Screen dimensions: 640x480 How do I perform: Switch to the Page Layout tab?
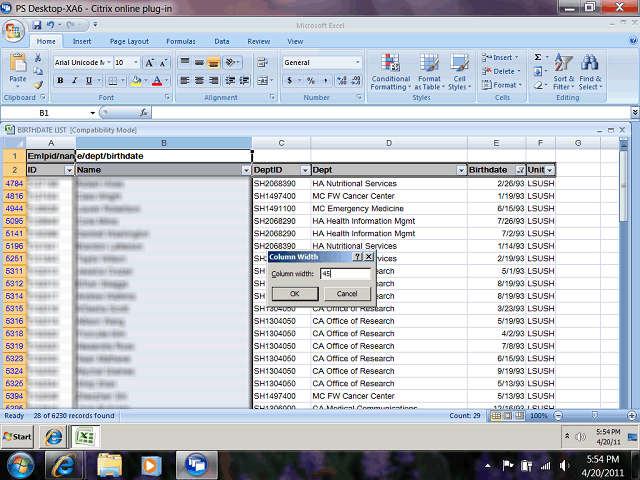(129, 41)
